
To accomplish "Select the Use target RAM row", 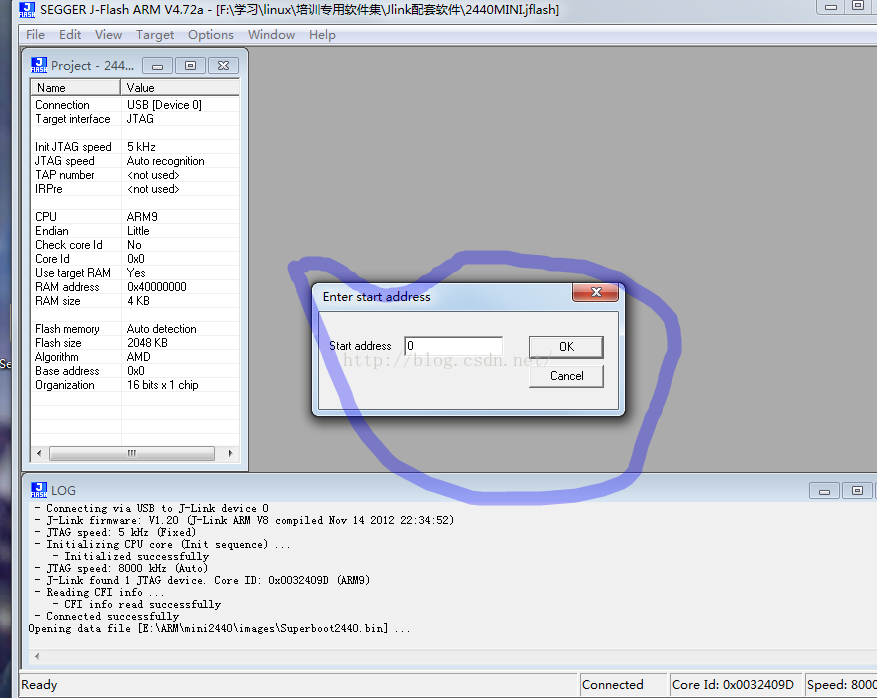I will pyautogui.click(x=135, y=272).
